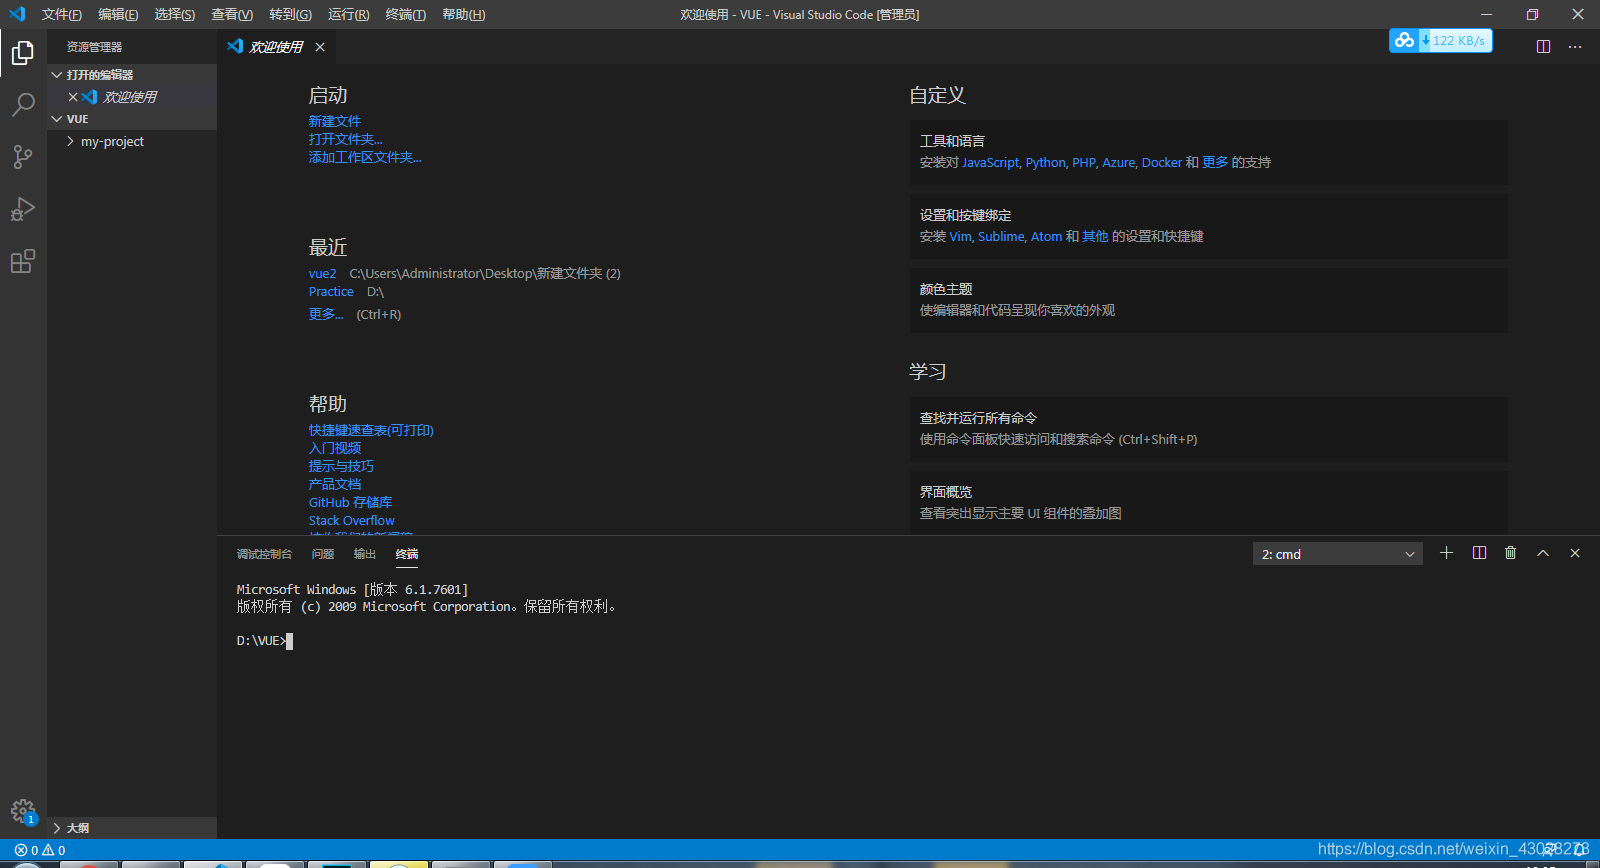Open the 2: cmd terminal dropdown
The height and width of the screenshot is (868, 1600).
(x=1338, y=554)
